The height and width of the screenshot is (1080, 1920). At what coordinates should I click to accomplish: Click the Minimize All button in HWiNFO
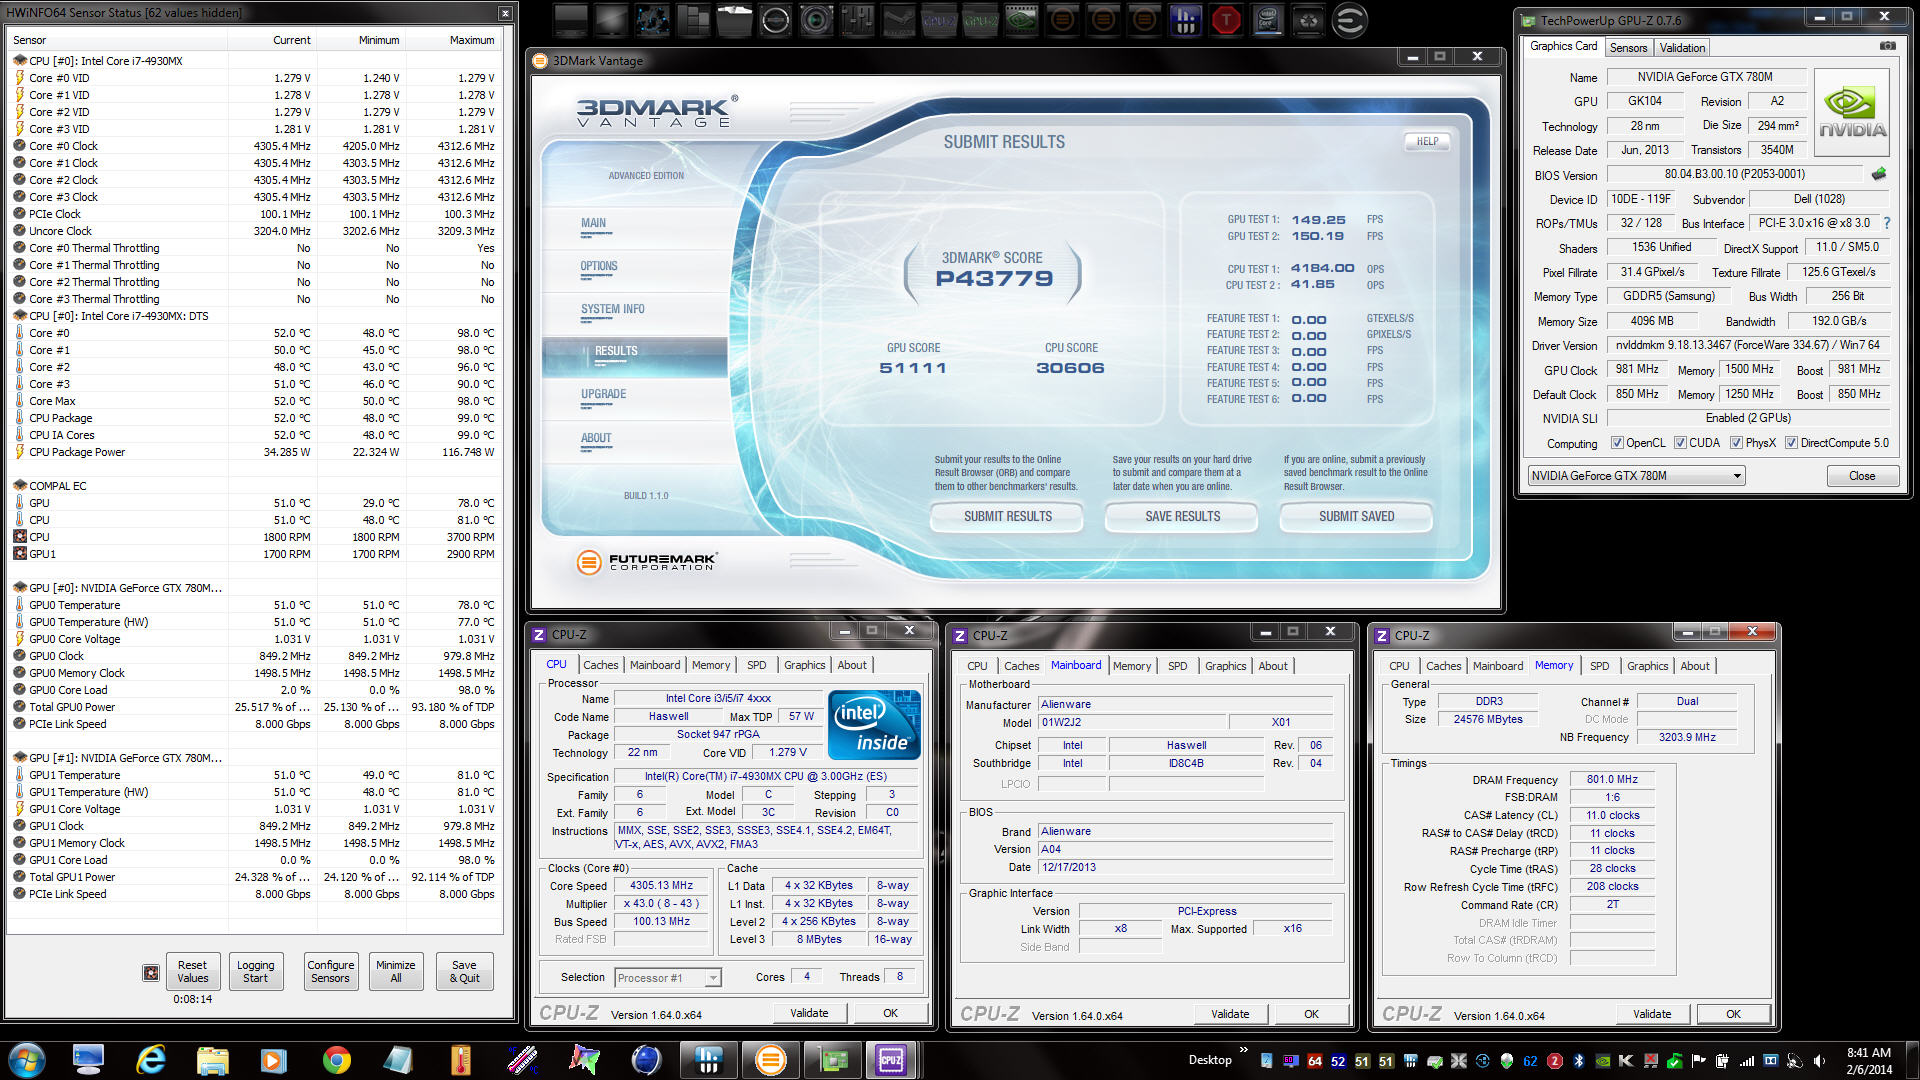(395, 972)
